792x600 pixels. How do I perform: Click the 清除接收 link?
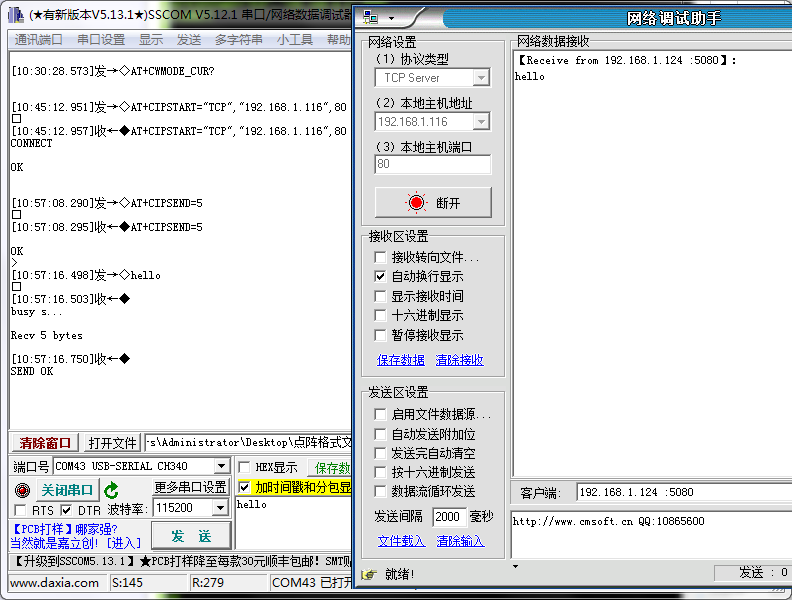pyautogui.click(x=459, y=360)
